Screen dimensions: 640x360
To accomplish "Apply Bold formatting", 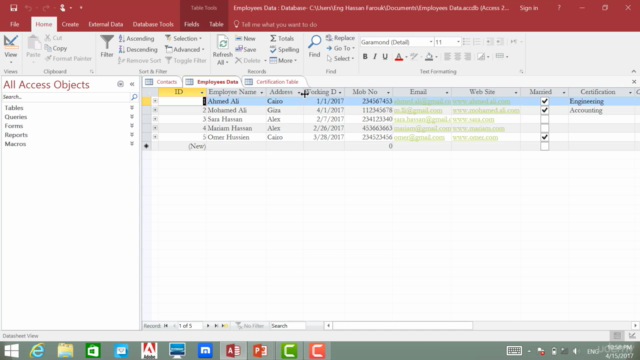I will (365, 57).
